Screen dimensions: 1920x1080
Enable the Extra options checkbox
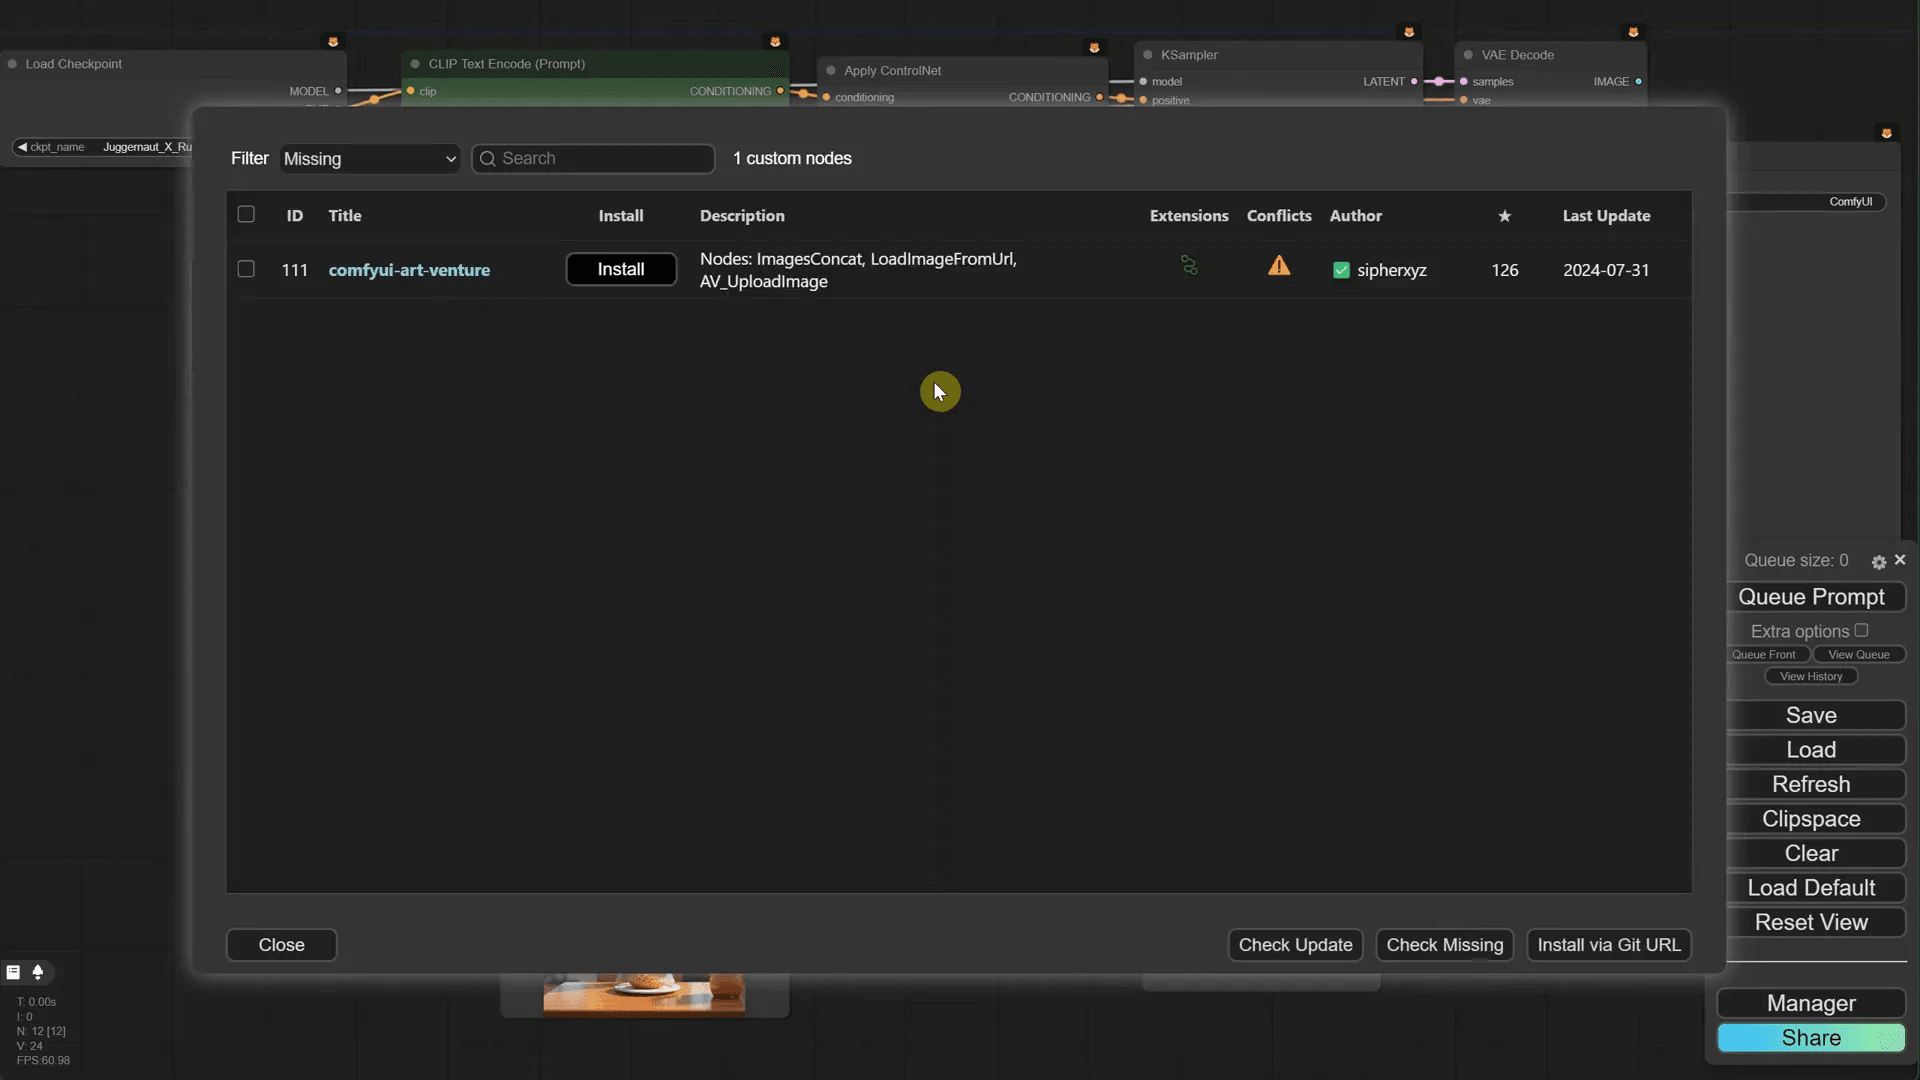pyautogui.click(x=1862, y=629)
